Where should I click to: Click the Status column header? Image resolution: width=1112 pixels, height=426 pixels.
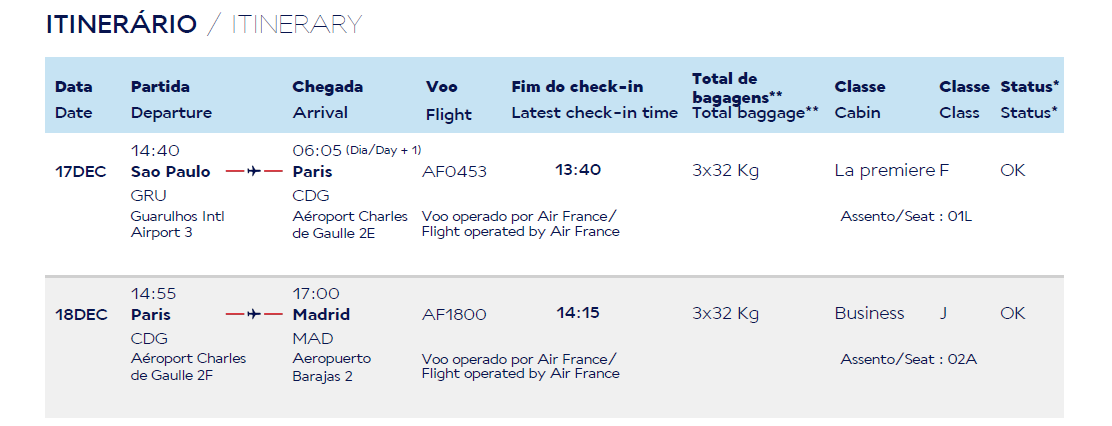pos(1029,99)
